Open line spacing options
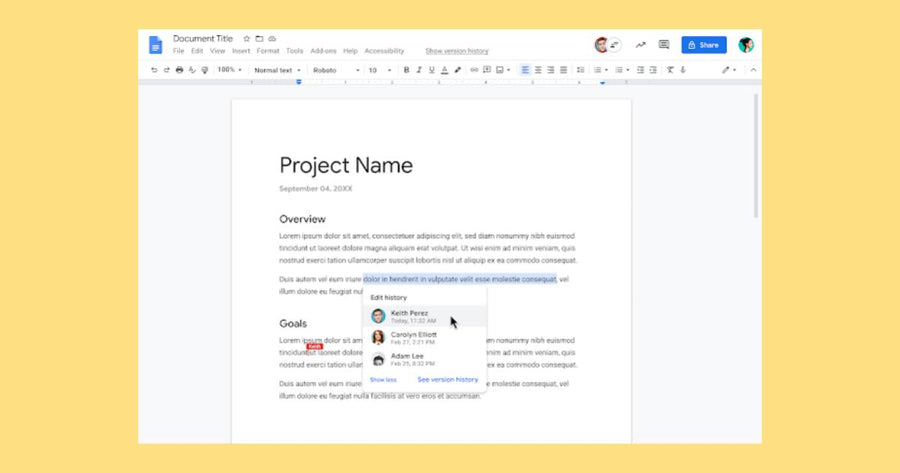 pyautogui.click(x=580, y=70)
